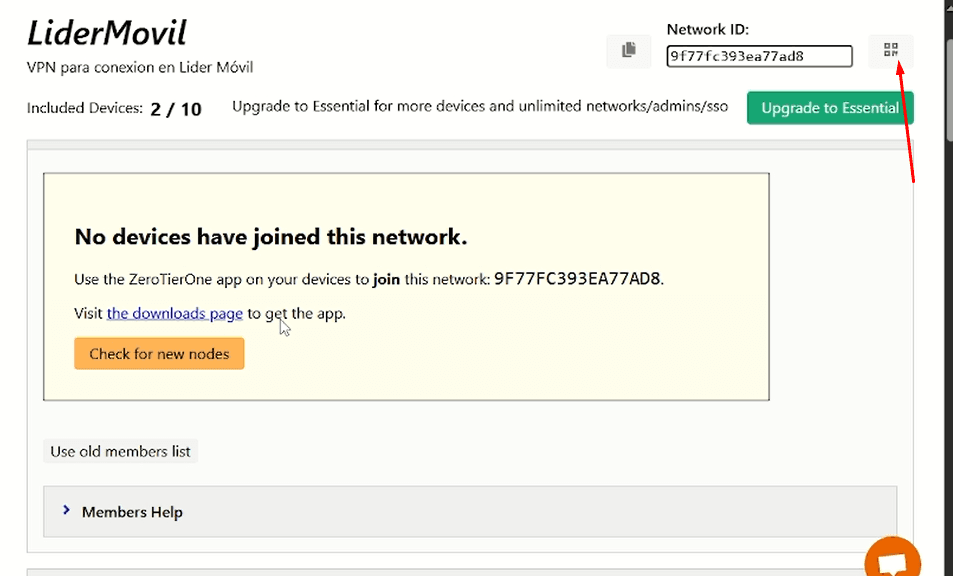Copy the Network ID with clipboard icon
Viewport: 953px width, 576px height.
[x=628, y=51]
